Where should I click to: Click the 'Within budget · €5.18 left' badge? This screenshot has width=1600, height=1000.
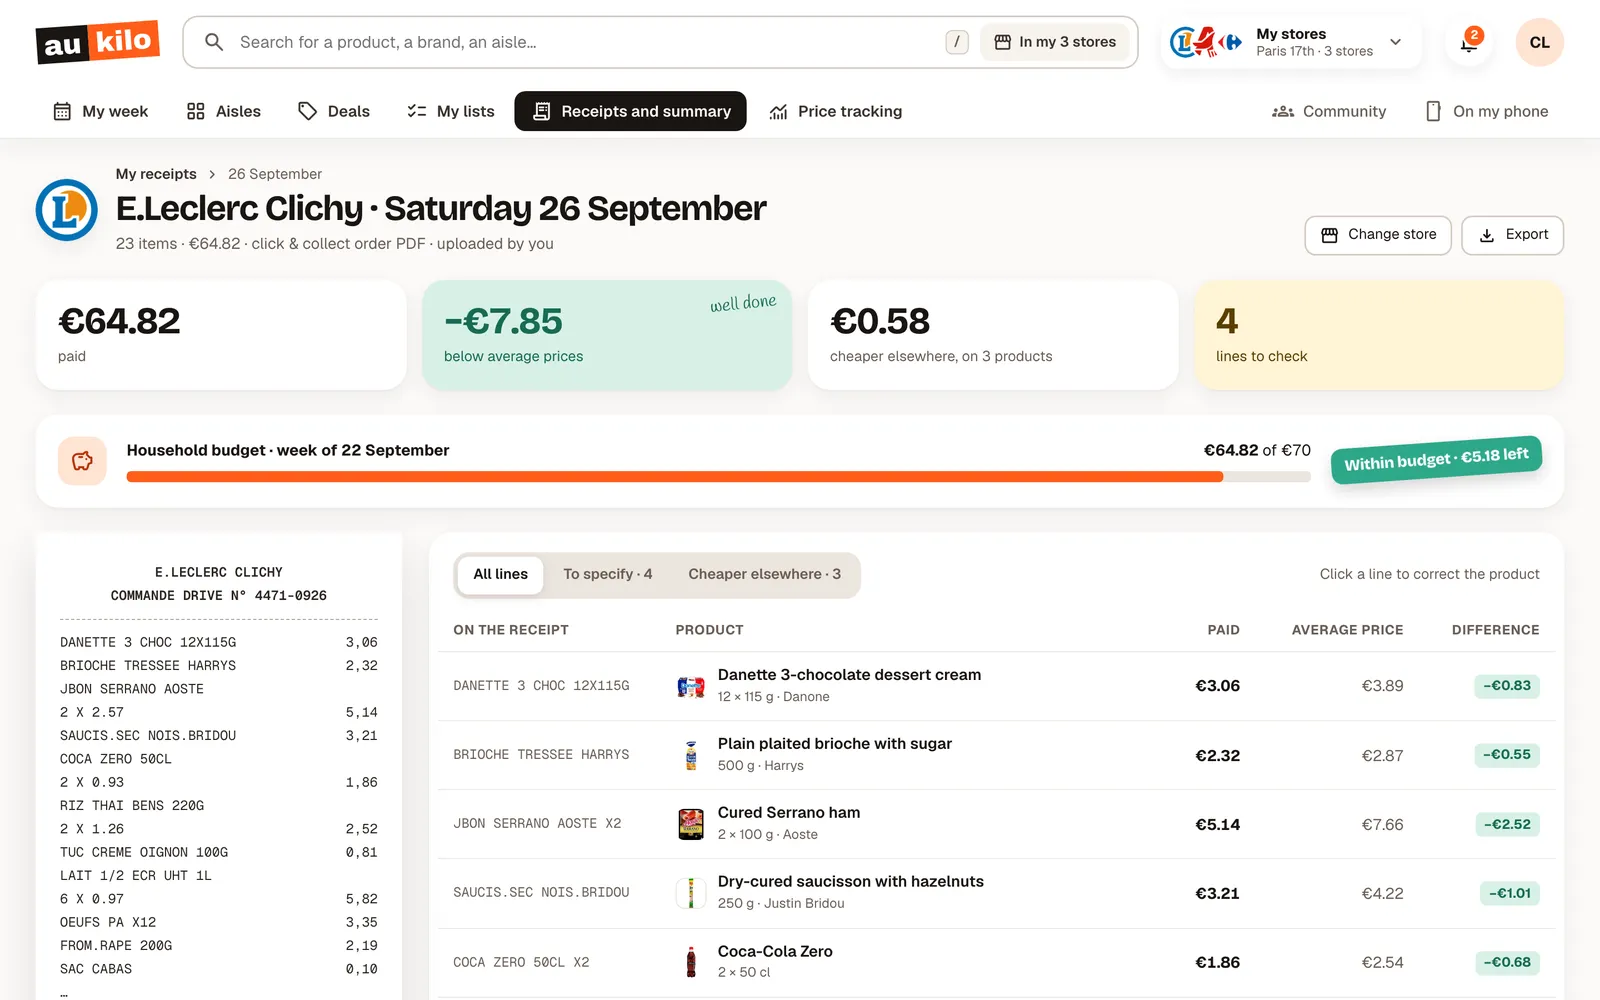pyautogui.click(x=1436, y=460)
